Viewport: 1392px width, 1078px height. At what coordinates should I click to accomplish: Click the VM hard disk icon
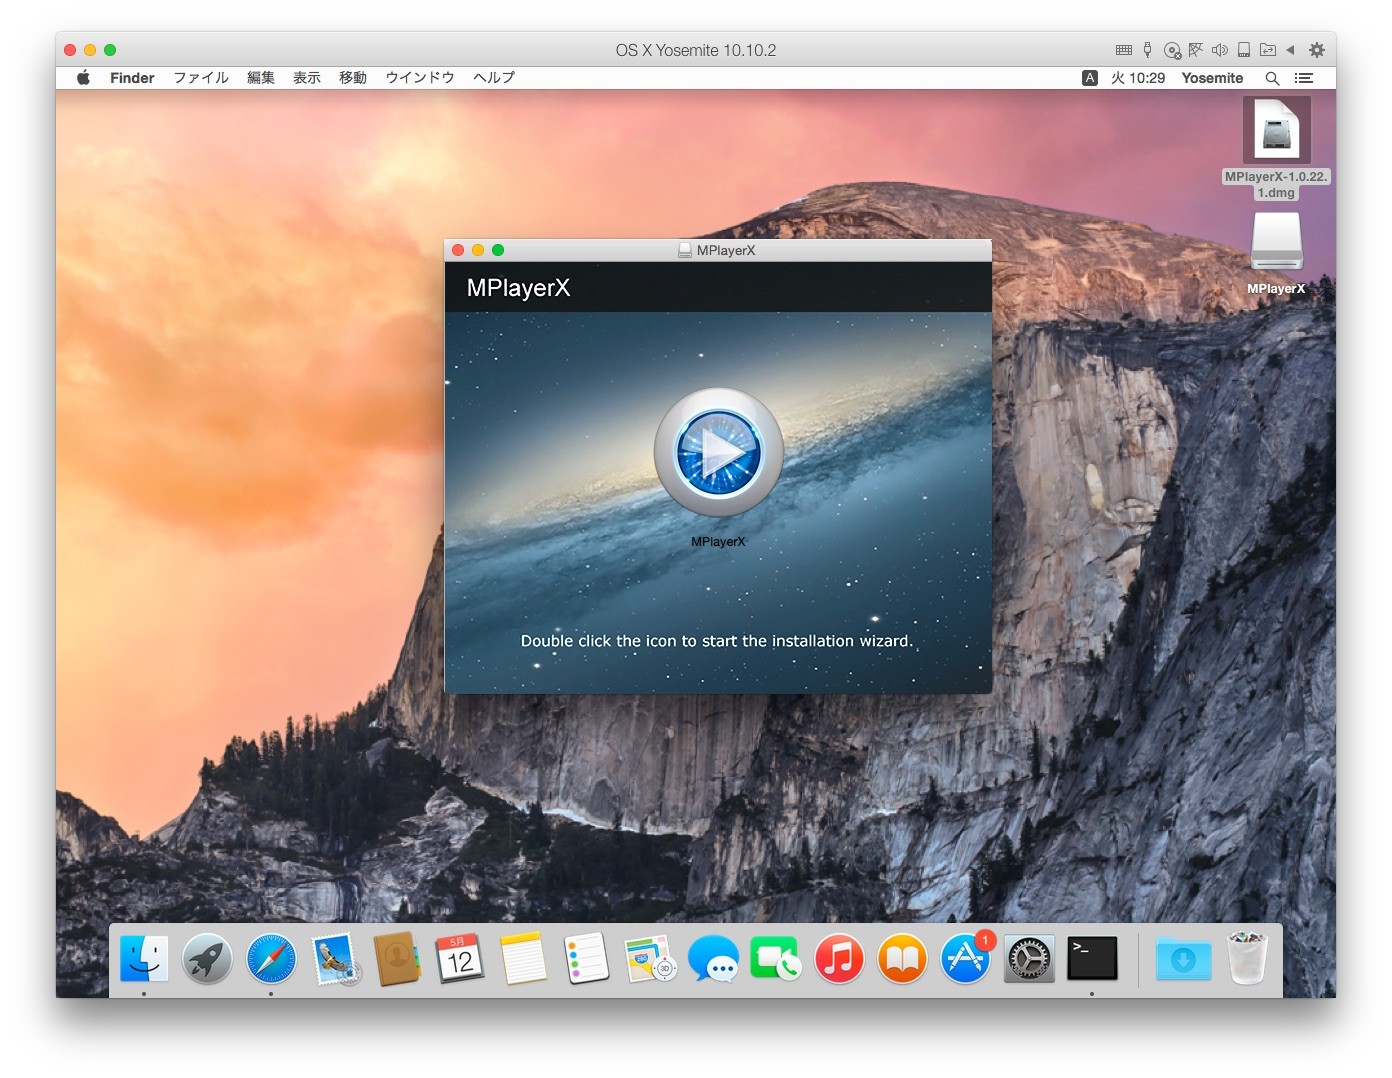(x=1244, y=50)
